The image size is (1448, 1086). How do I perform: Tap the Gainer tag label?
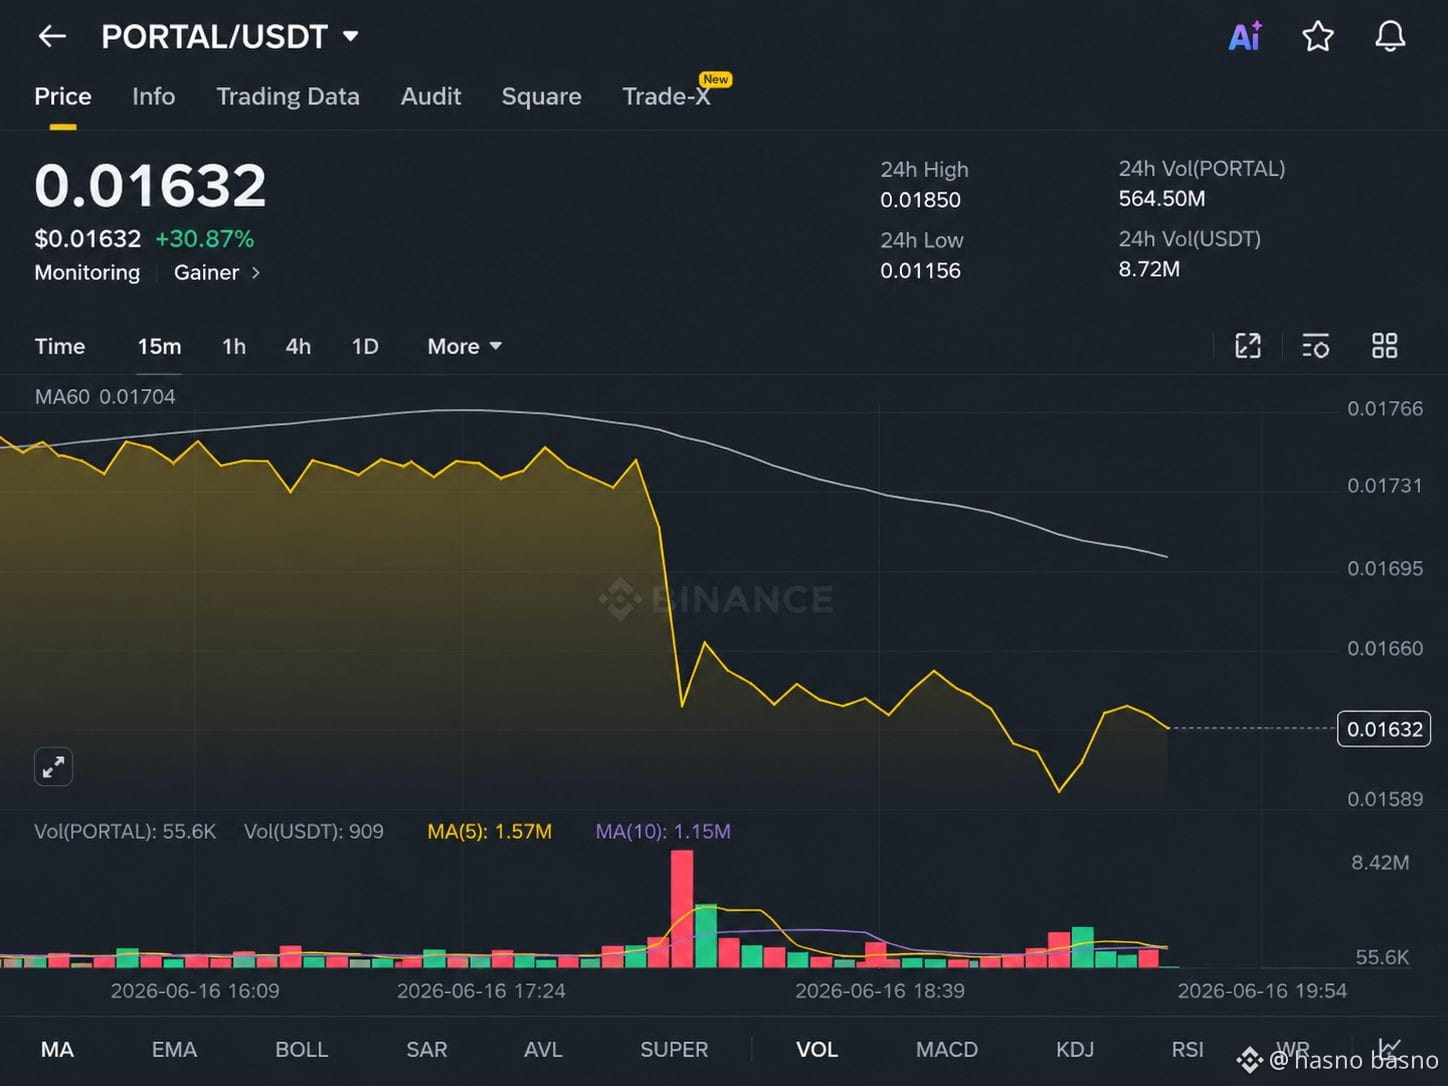tap(206, 272)
